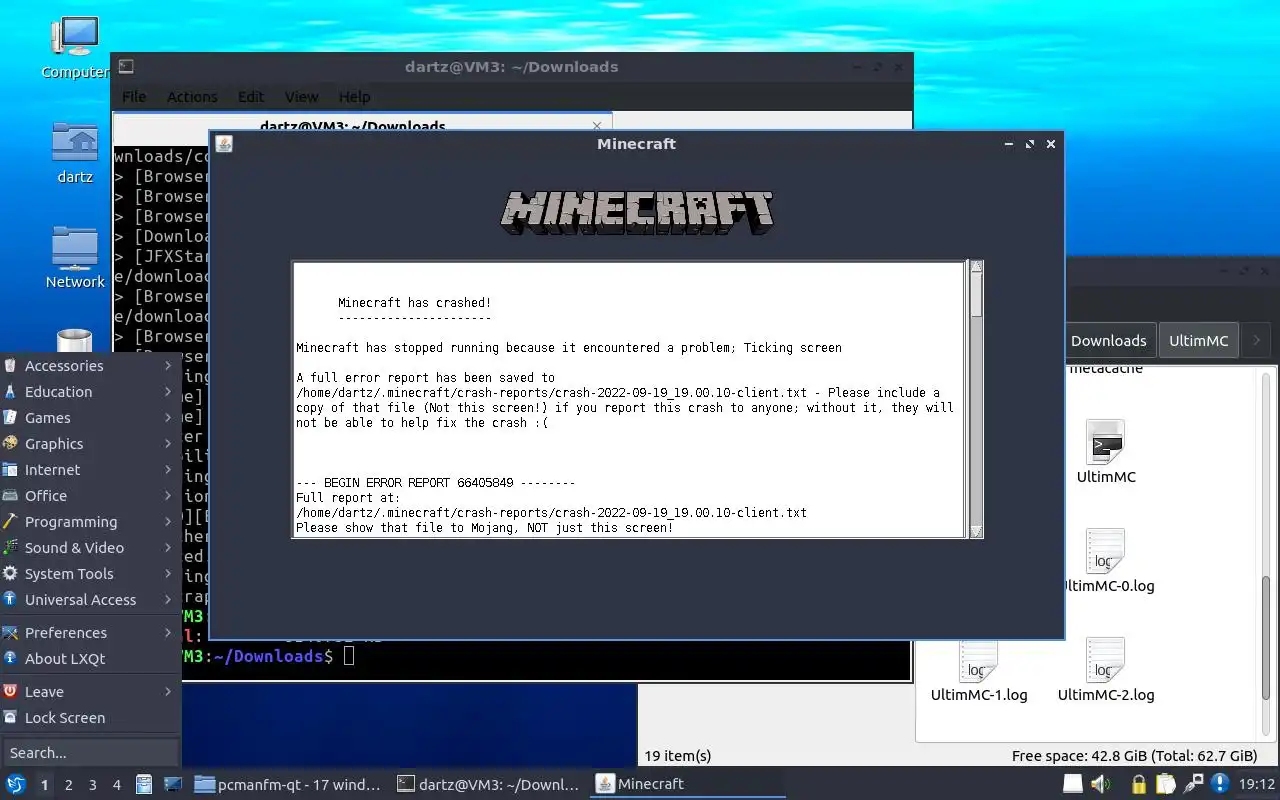Viewport: 1280px width, 800px height.
Task: Switch to desktop 1 in pager
Action: click(44, 785)
